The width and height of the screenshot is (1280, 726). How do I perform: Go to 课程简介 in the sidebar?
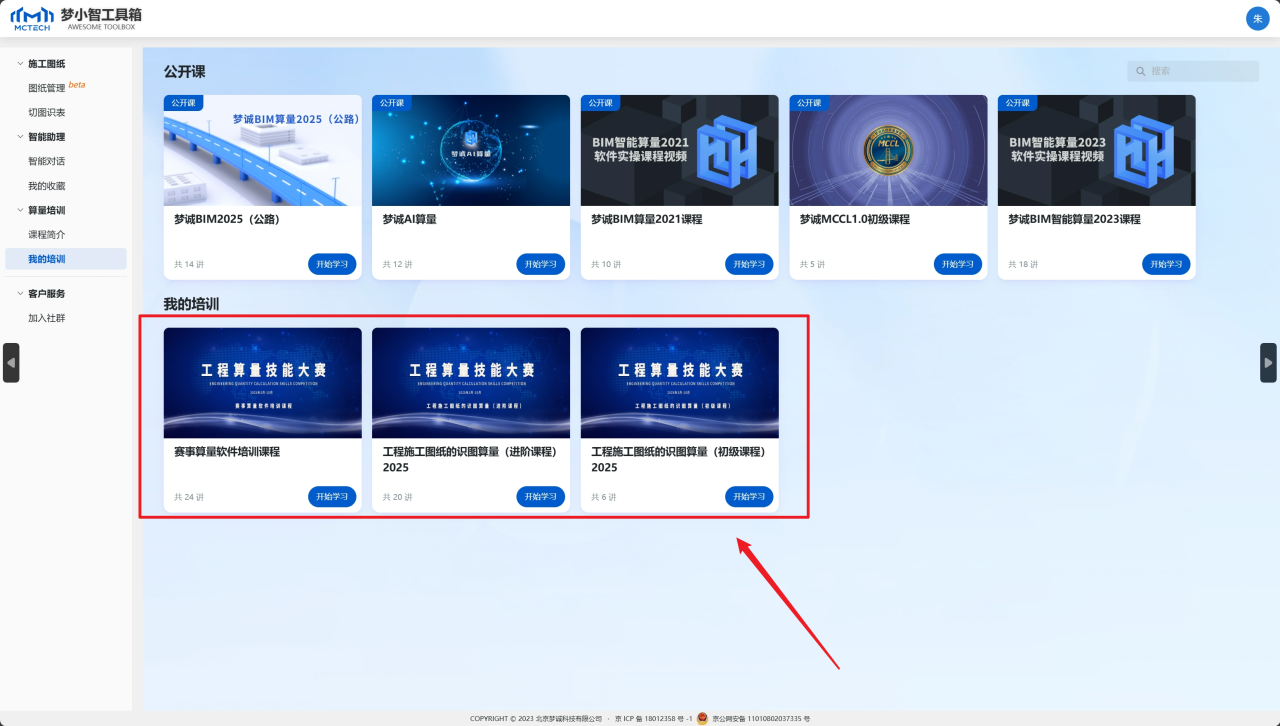pyautogui.click(x=46, y=235)
